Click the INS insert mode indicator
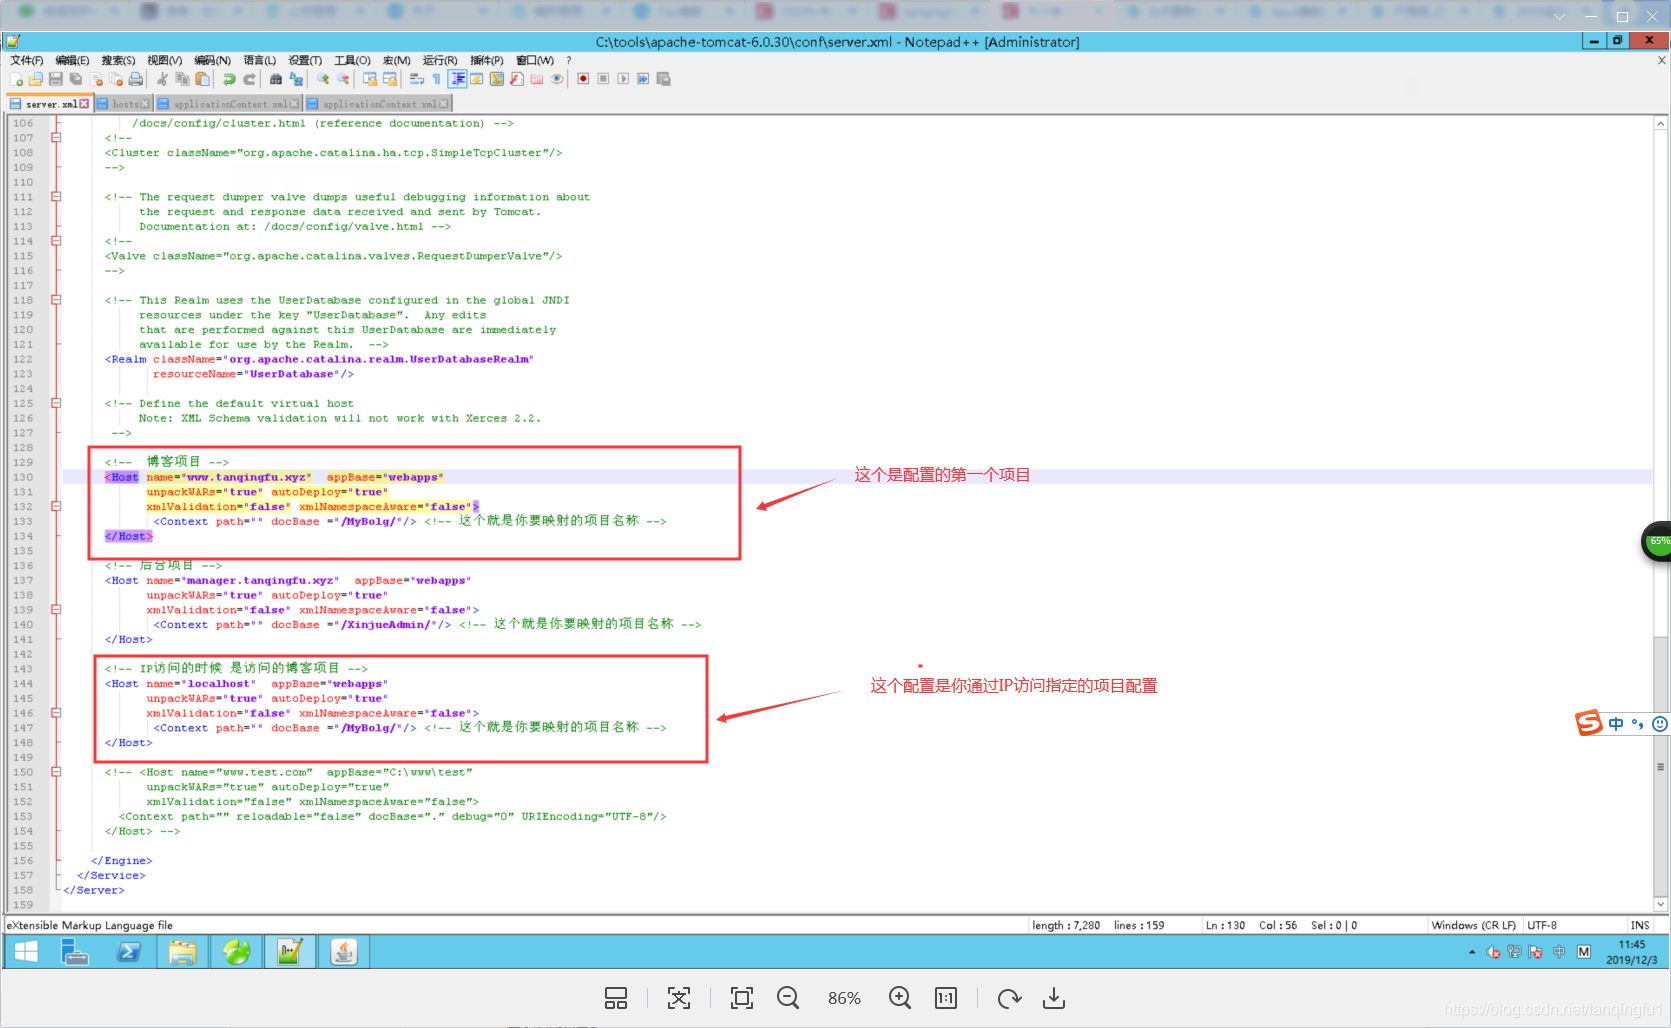The height and width of the screenshot is (1028, 1671). (1640, 925)
